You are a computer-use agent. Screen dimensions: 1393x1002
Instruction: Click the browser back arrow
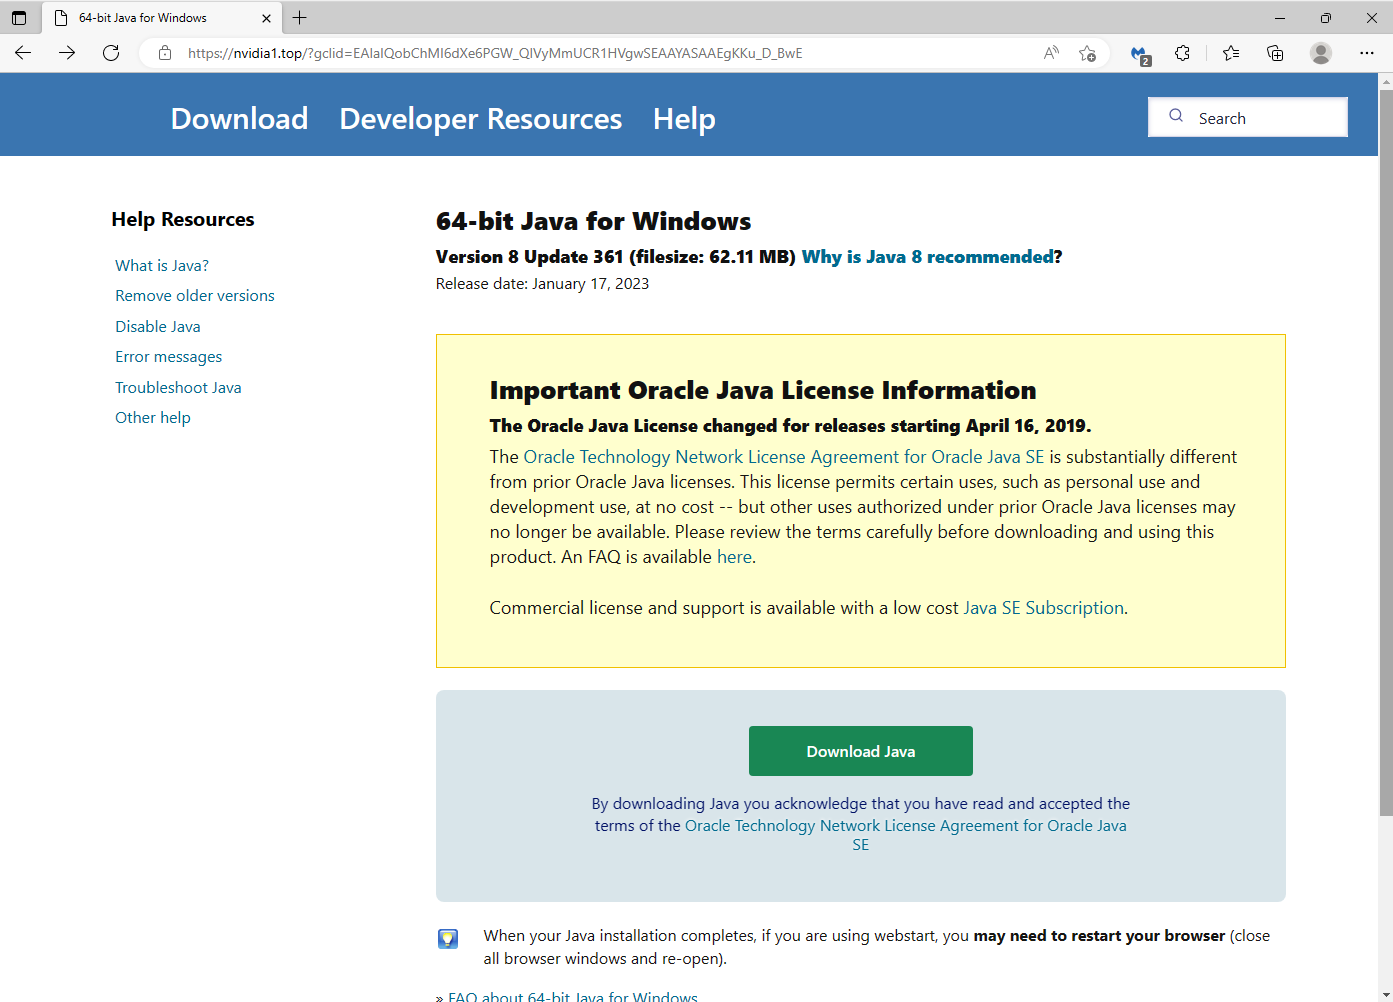pyautogui.click(x=23, y=53)
